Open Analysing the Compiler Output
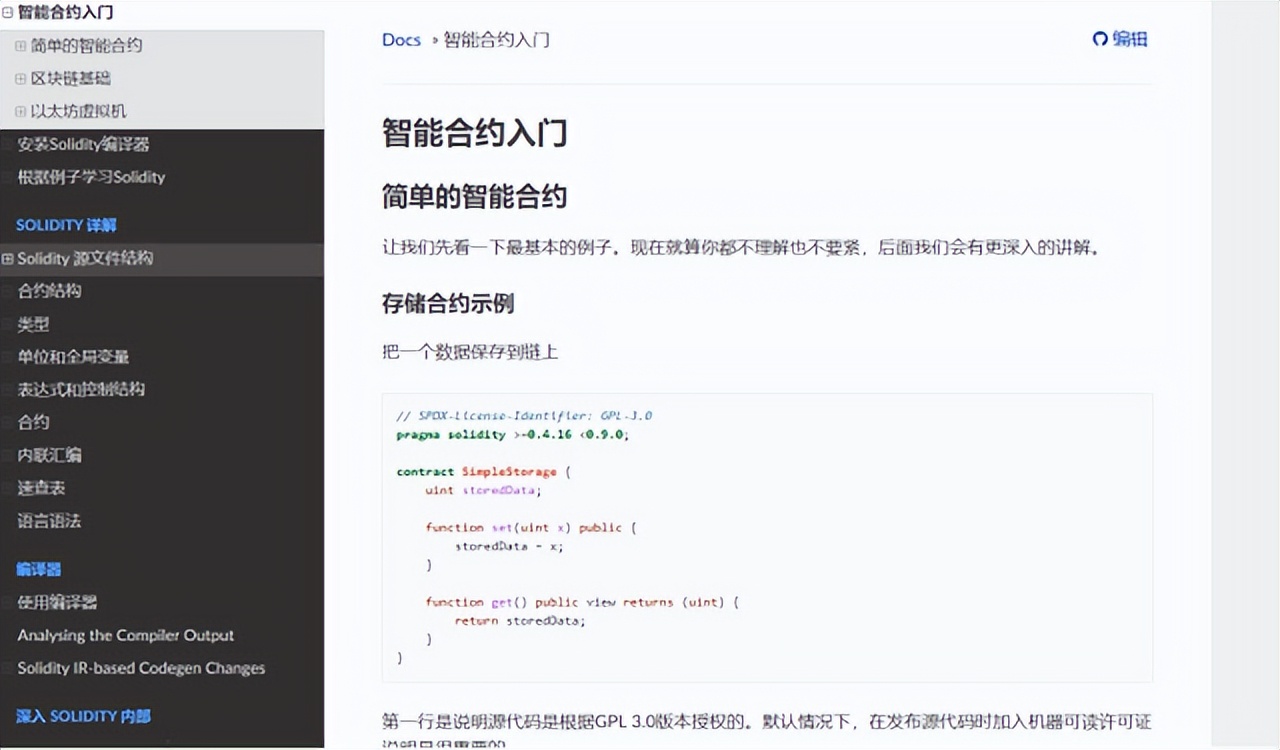The image size is (1280, 750). (125, 635)
